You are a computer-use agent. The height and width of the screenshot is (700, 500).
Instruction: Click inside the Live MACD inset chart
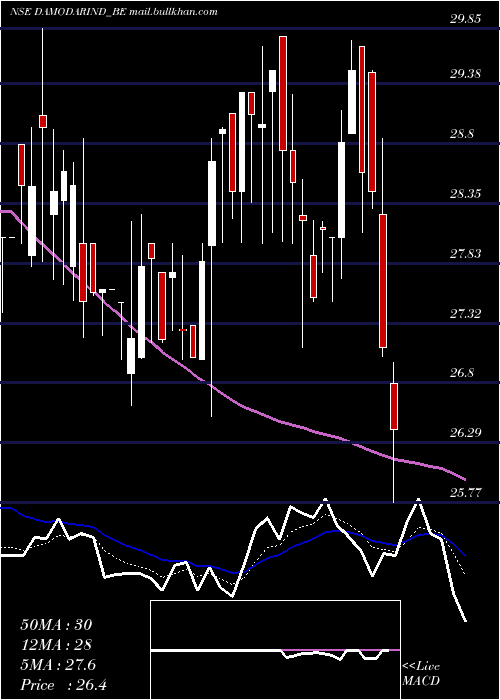click(275, 650)
